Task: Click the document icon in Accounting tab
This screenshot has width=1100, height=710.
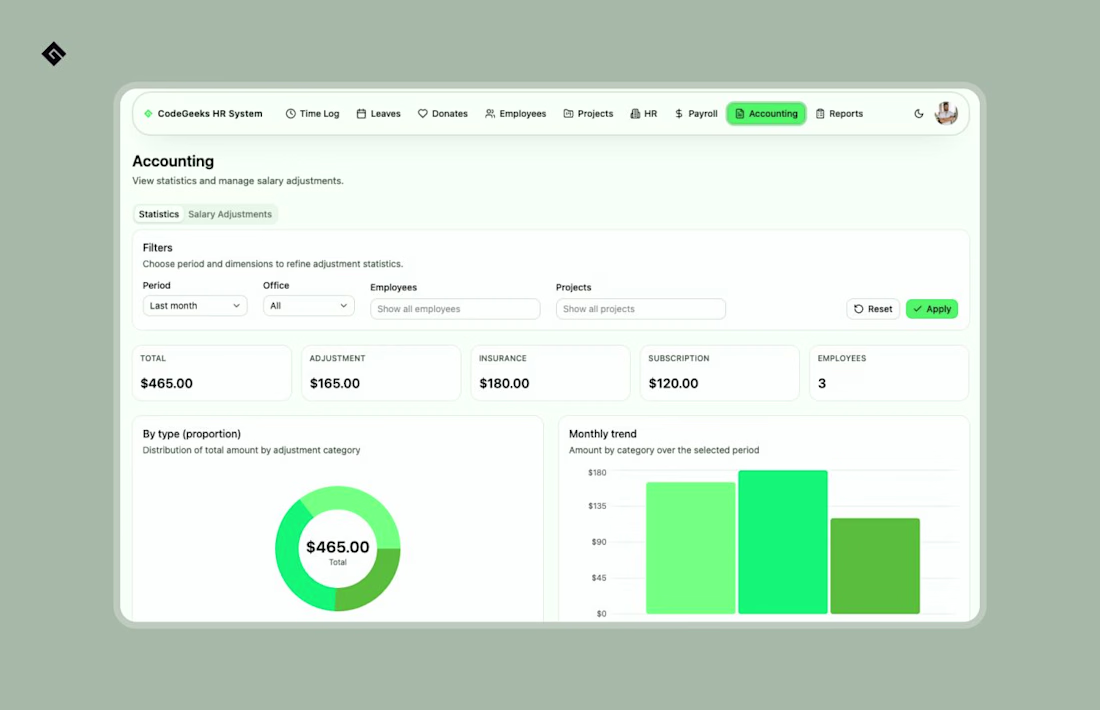Action: click(x=739, y=114)
